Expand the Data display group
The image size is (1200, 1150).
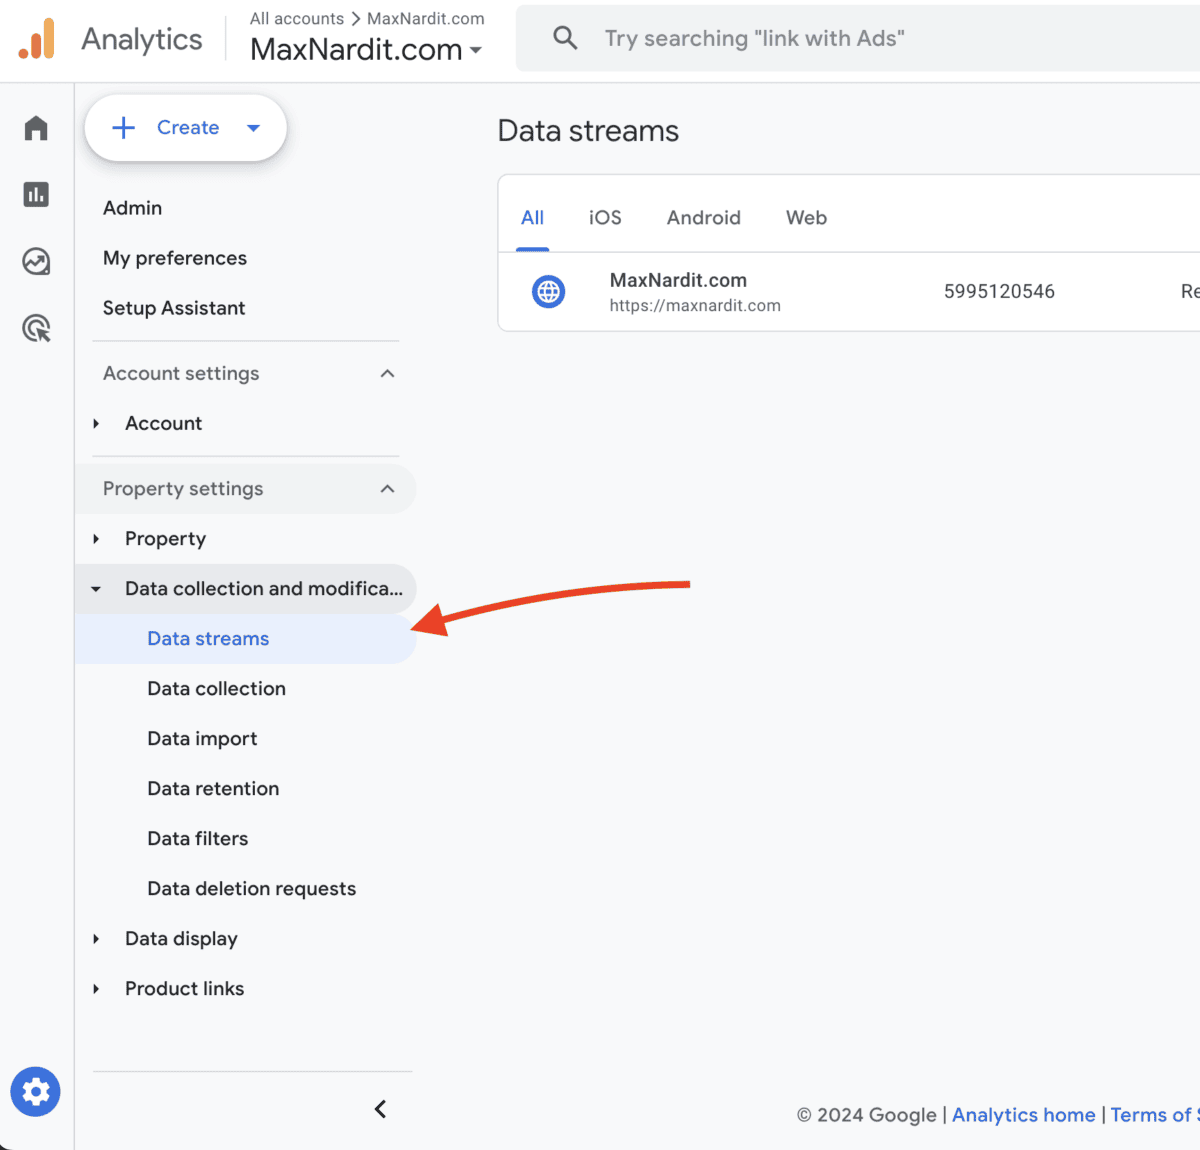[96, 939]
